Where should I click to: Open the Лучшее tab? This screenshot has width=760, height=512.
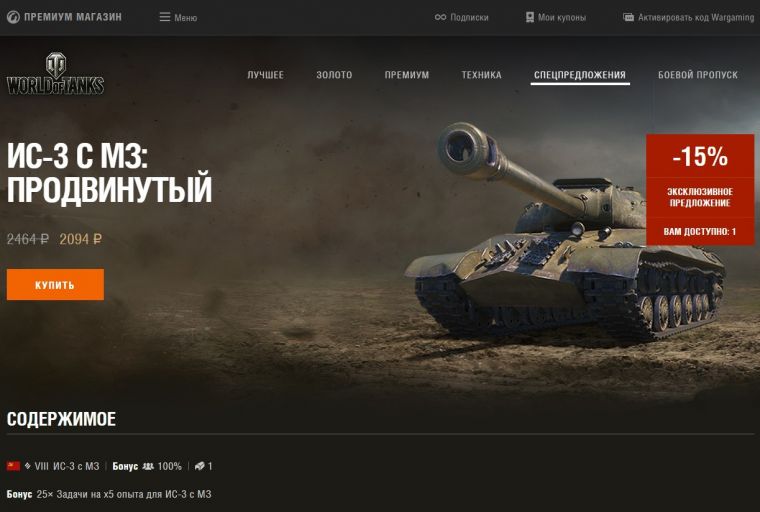[x=266, y=75]
